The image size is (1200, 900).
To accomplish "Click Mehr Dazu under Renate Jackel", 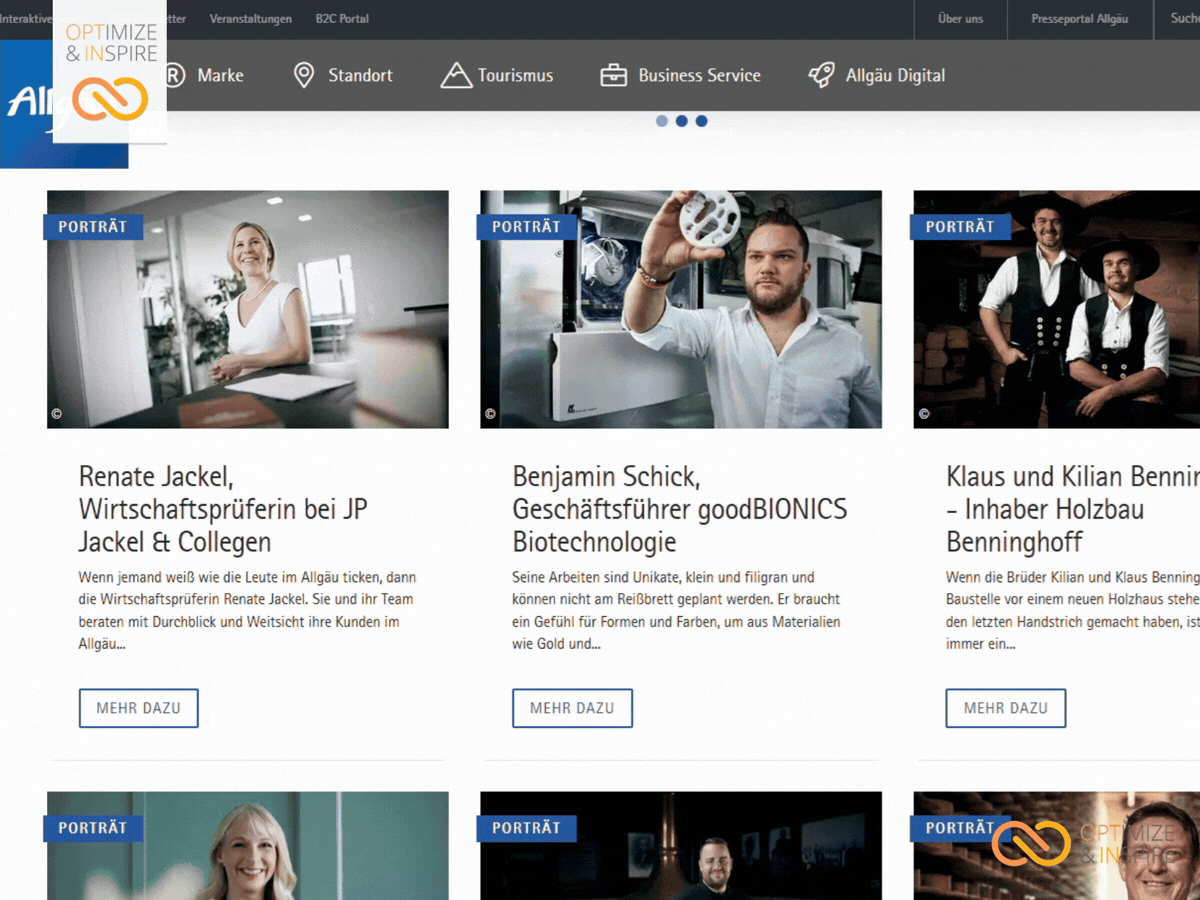I will (139, 708).
